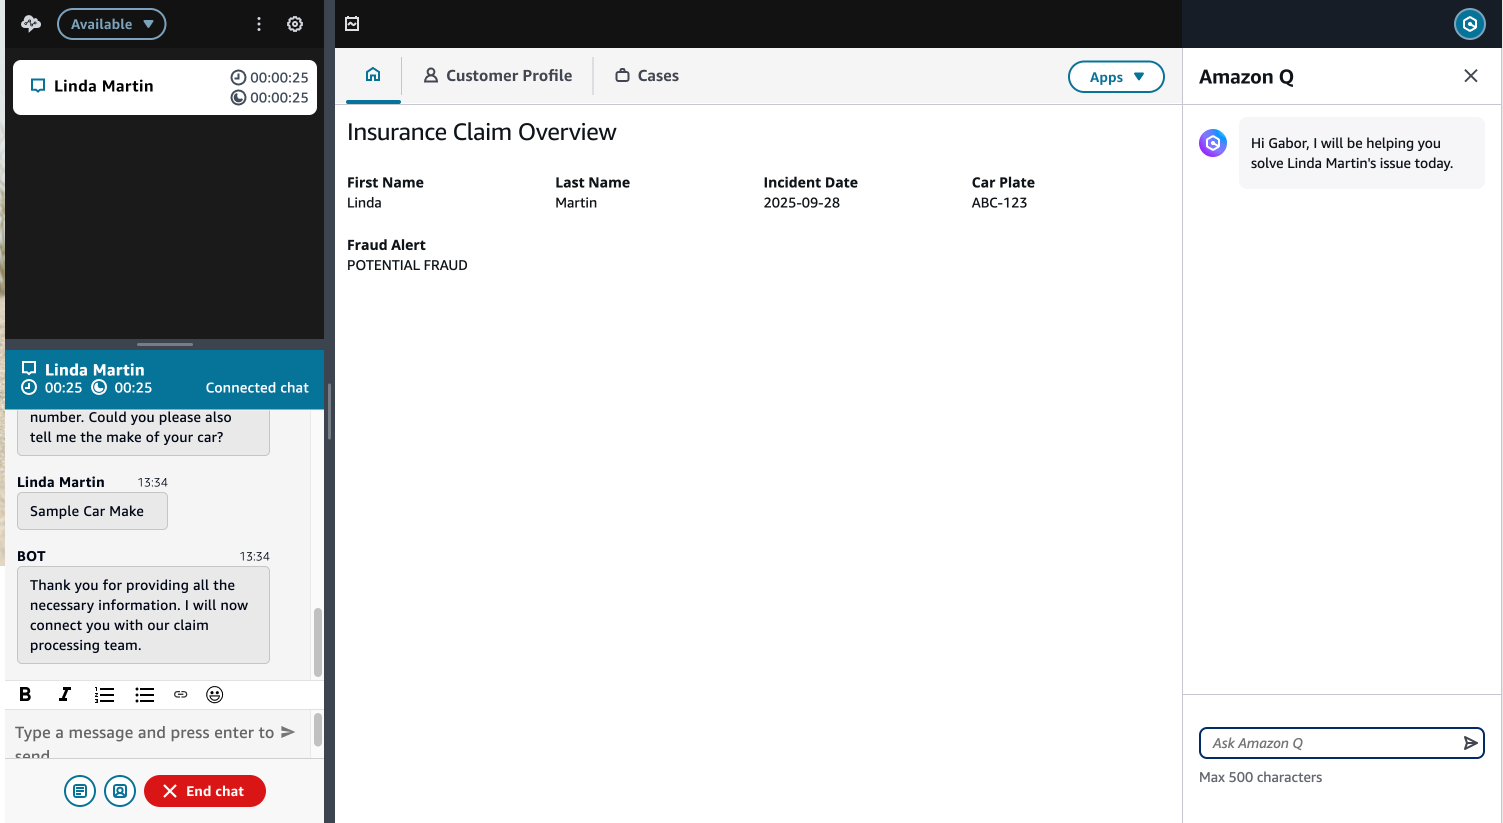Open the emoji picker
The height and width of the screenshot is (823, 1503).
214,694
